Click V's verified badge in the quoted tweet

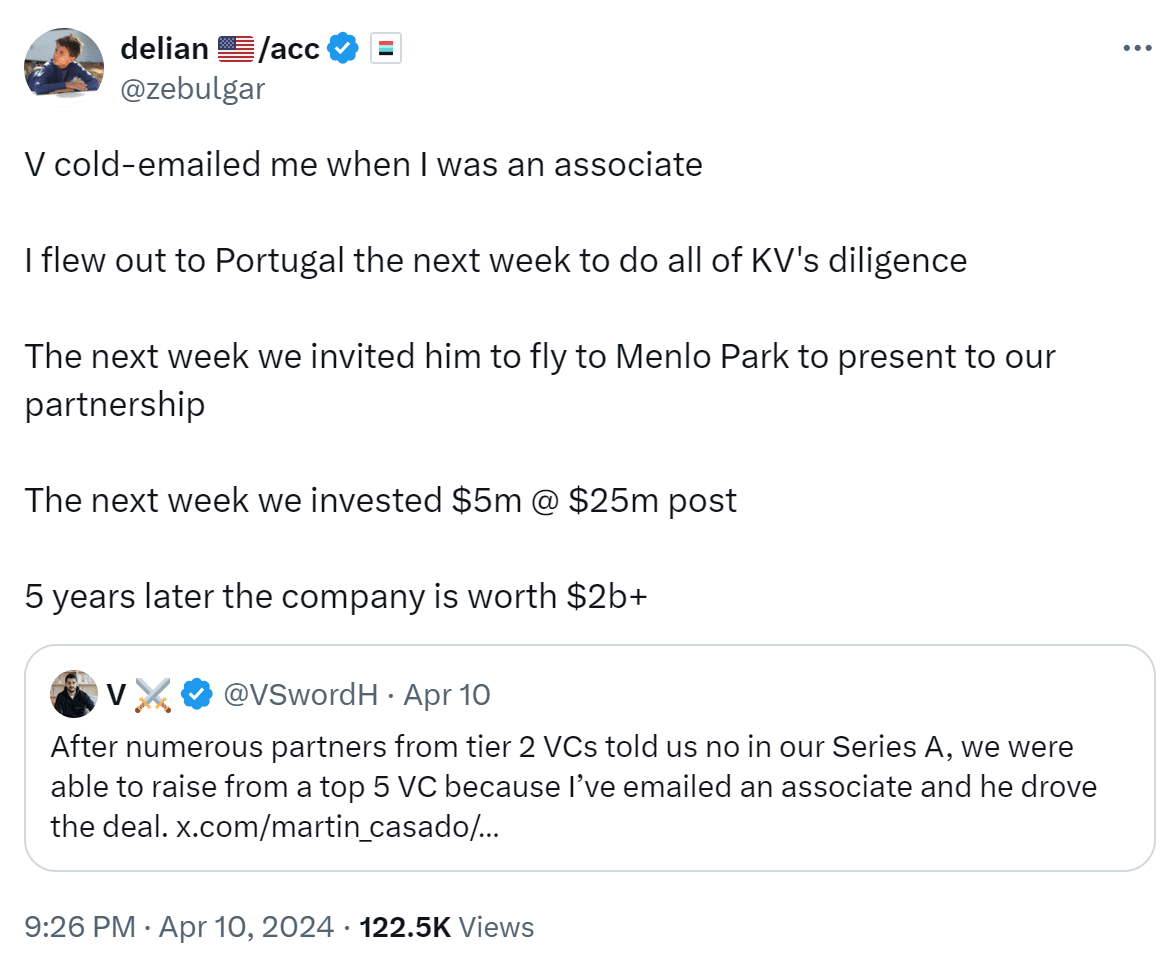[x=197, y=694]
